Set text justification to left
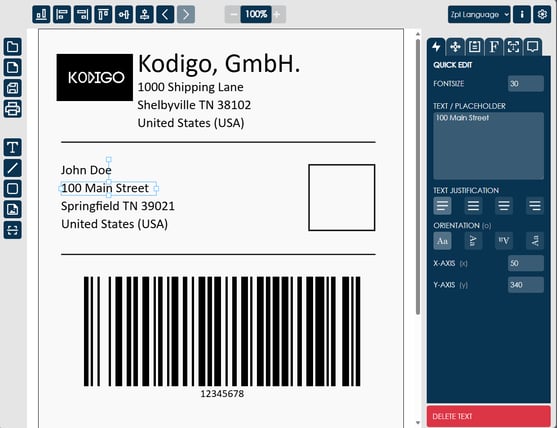 442,206
